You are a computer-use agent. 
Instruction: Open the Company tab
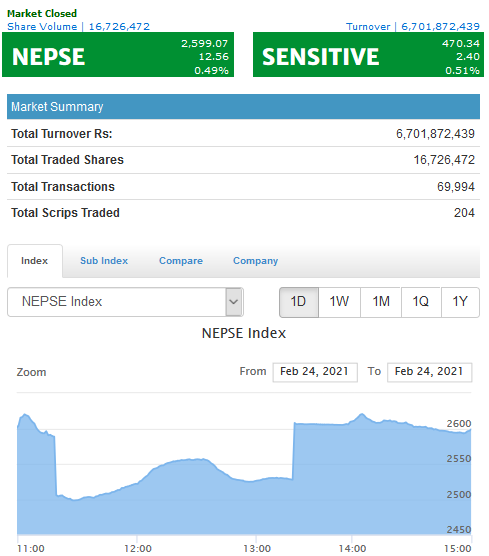click(255, 261)
